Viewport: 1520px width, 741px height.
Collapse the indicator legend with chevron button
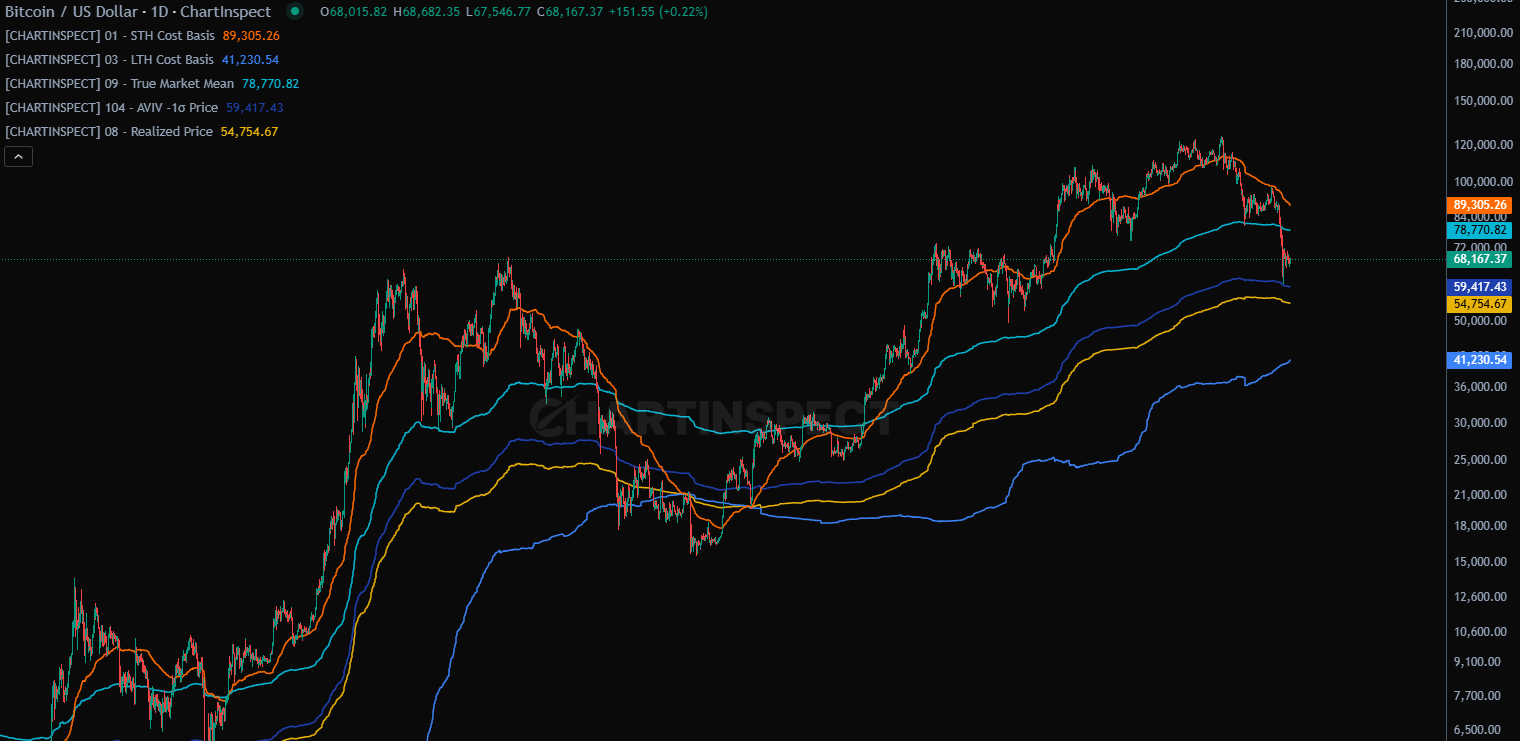click(x=18, y=156)
